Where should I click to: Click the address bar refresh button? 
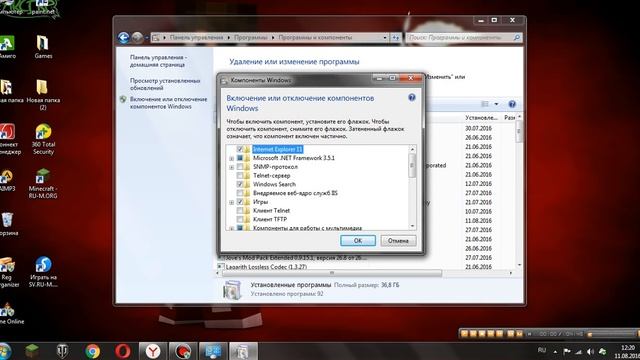tap(396, 38)
